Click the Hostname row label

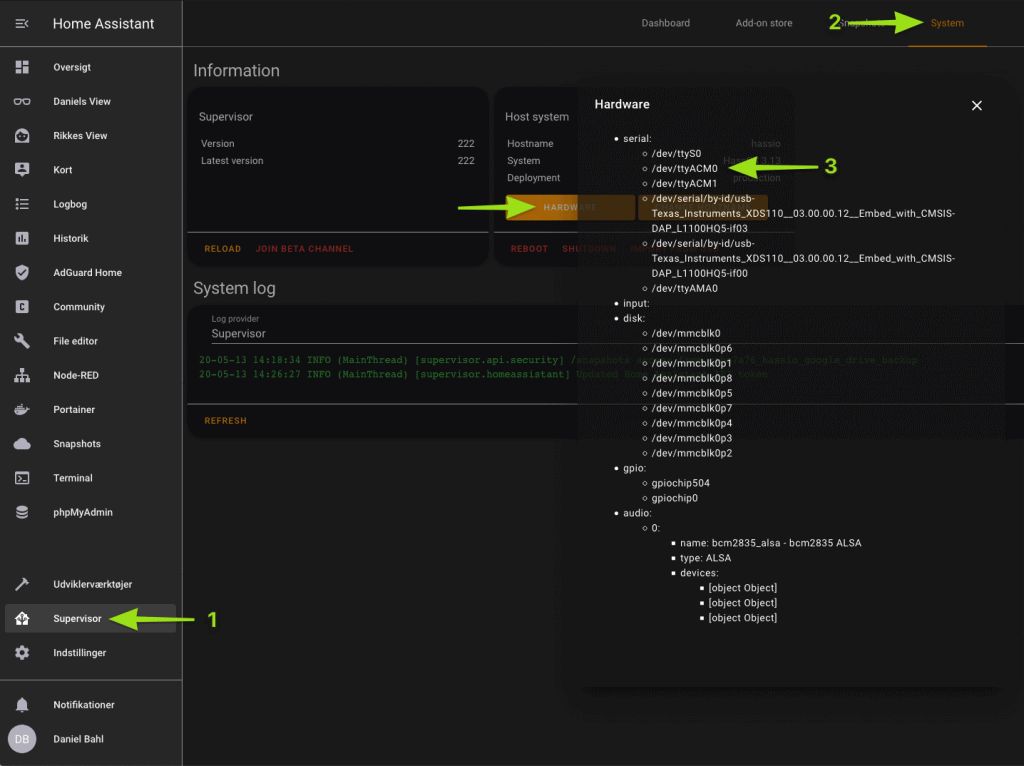click(530, 144)
